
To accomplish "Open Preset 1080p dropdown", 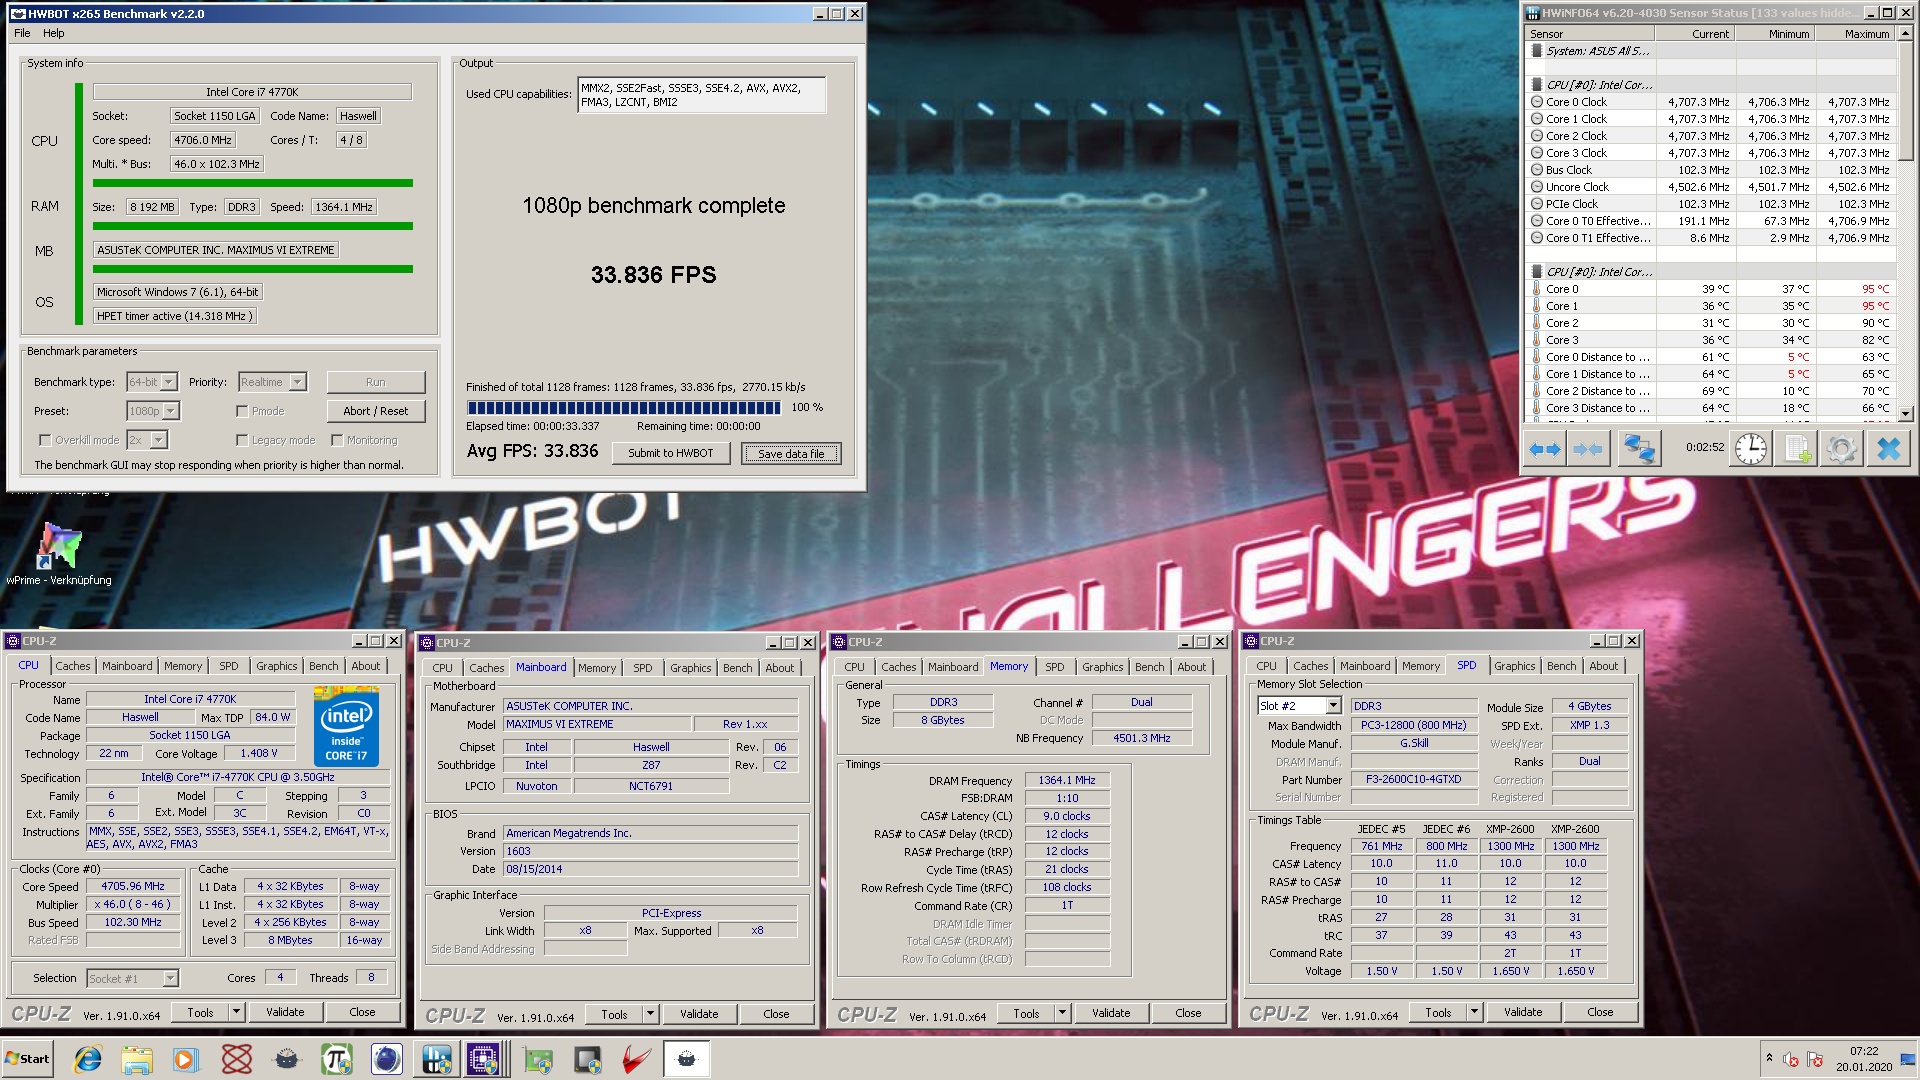I will tap(171, 411).
